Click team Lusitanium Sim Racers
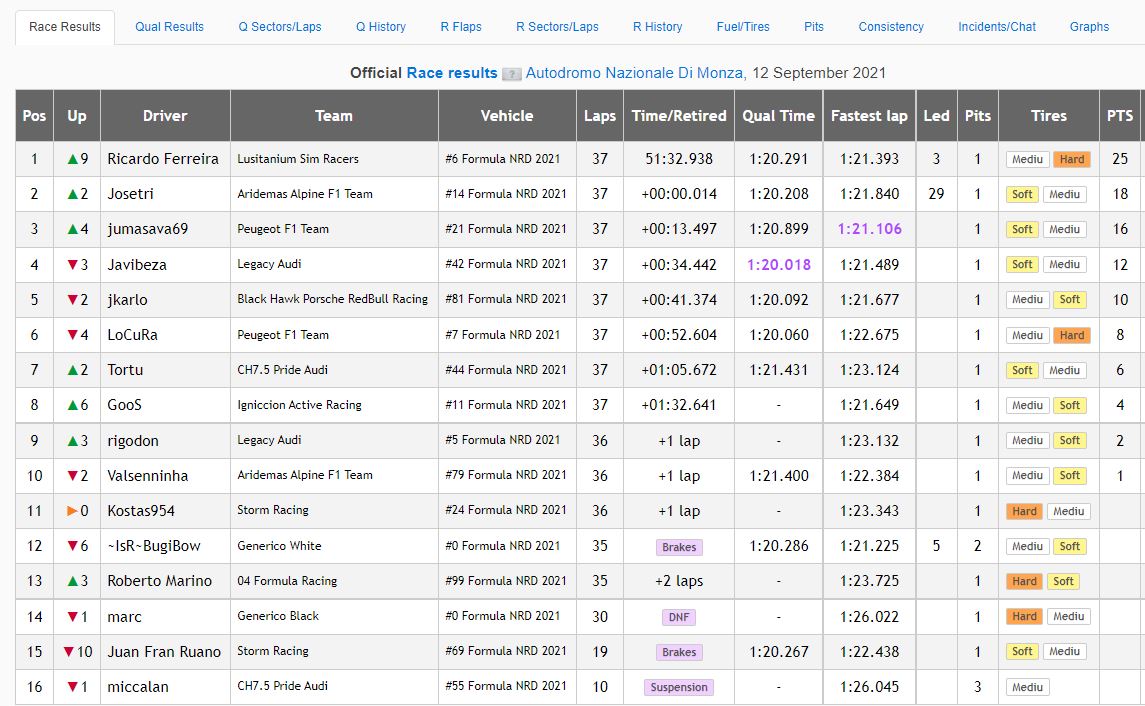Screen dimensions: 1145x706 click(298, 159)
